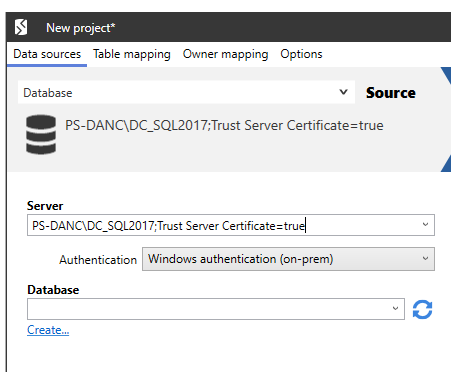Click the New project* title text
Screen dimensions: 469x372
click(x=81, y=28)
